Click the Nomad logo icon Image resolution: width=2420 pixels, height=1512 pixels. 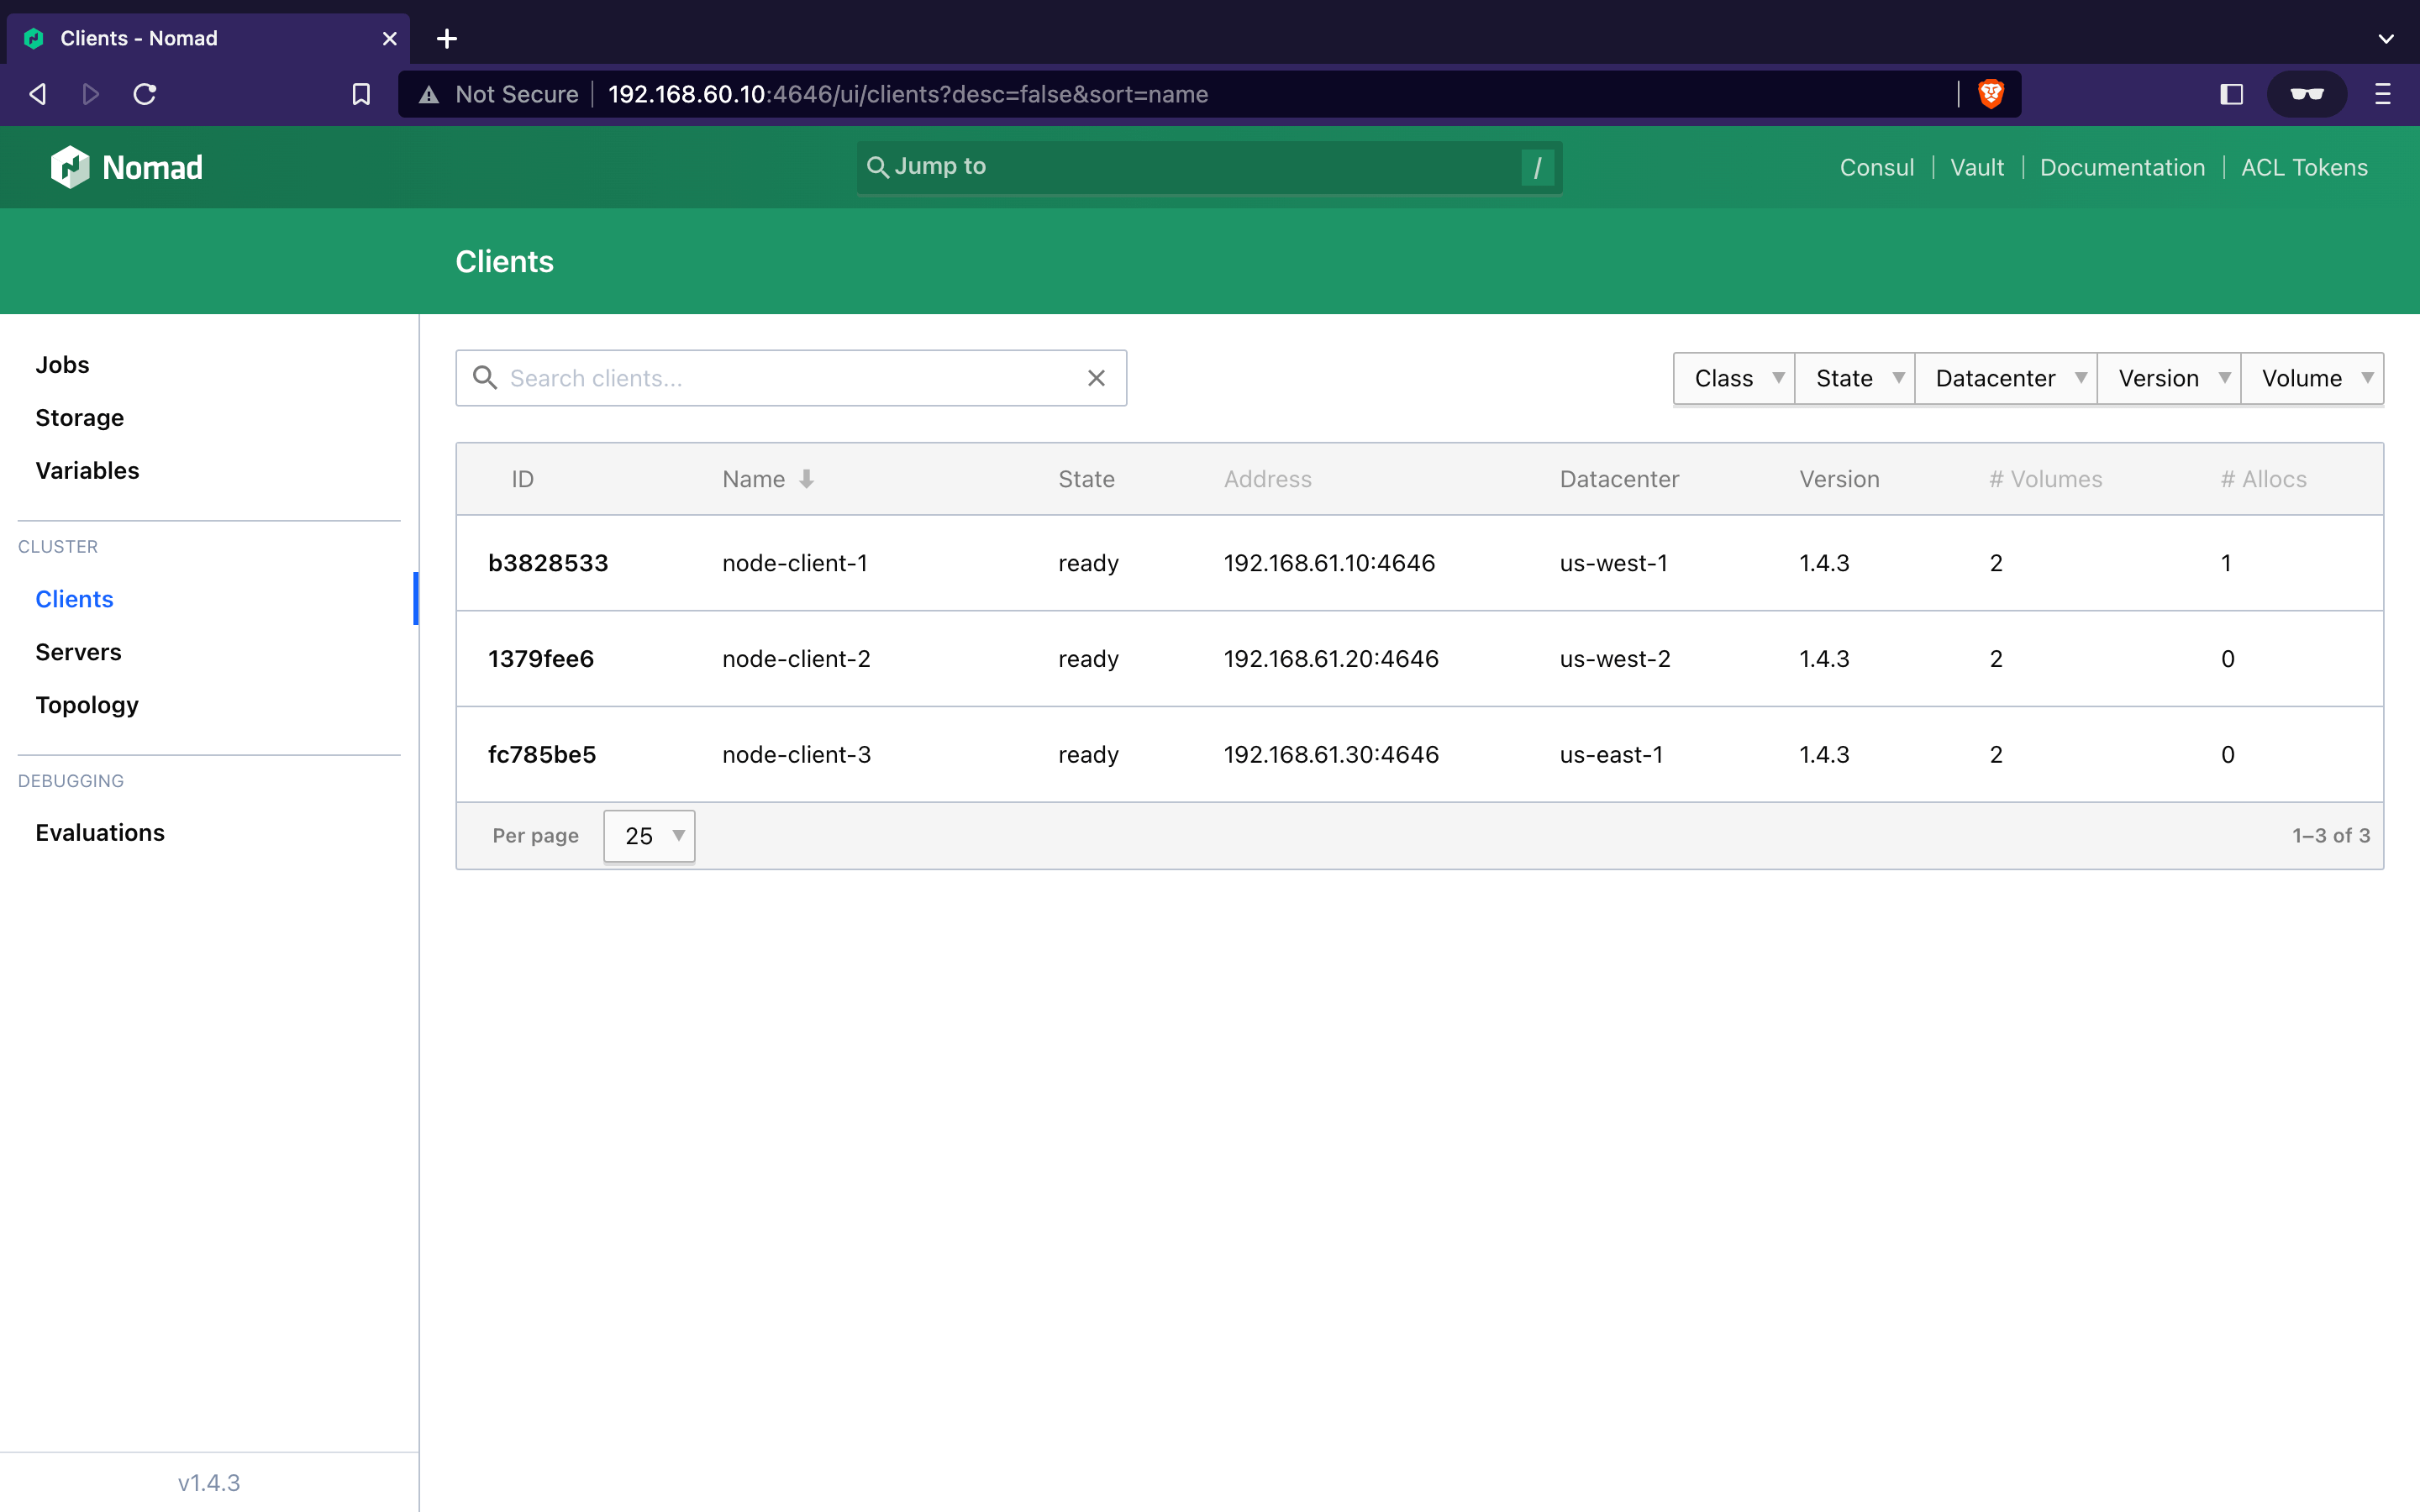point(70,167)
